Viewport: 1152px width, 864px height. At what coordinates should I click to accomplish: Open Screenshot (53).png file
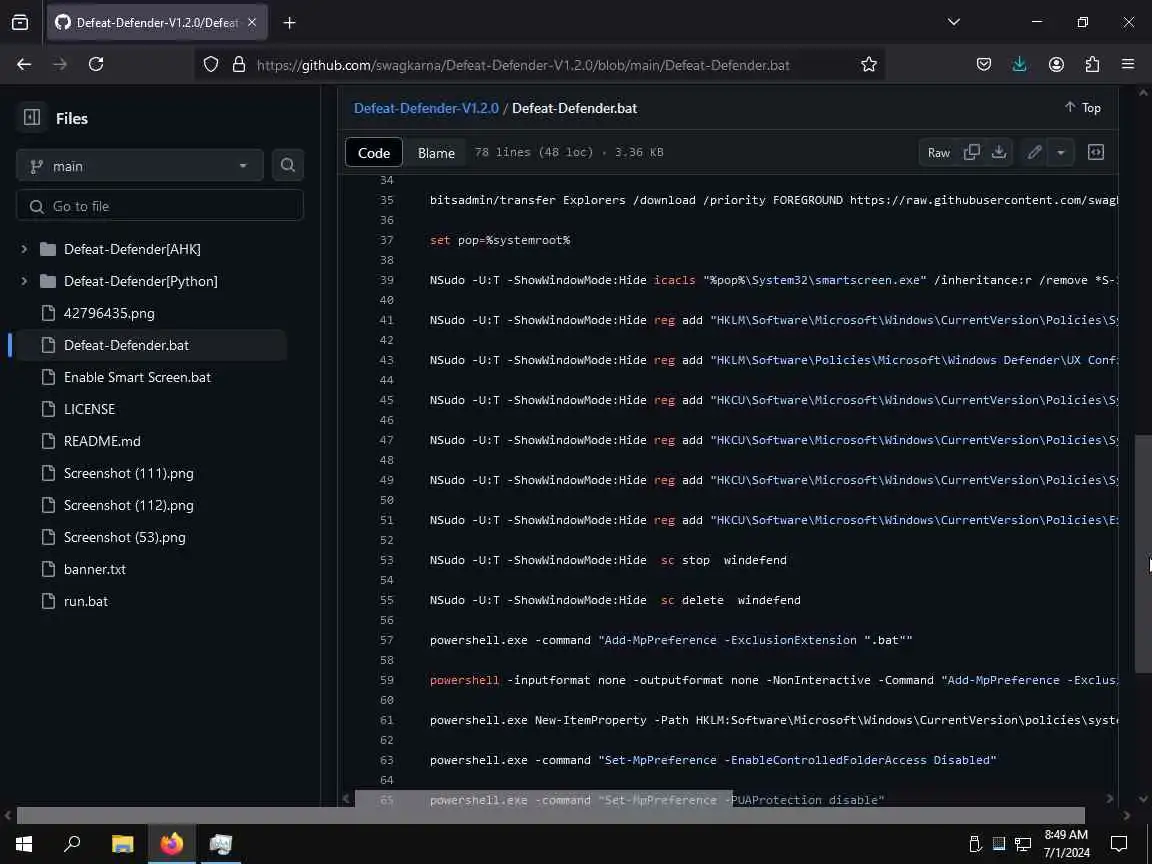tap(125, 537)
